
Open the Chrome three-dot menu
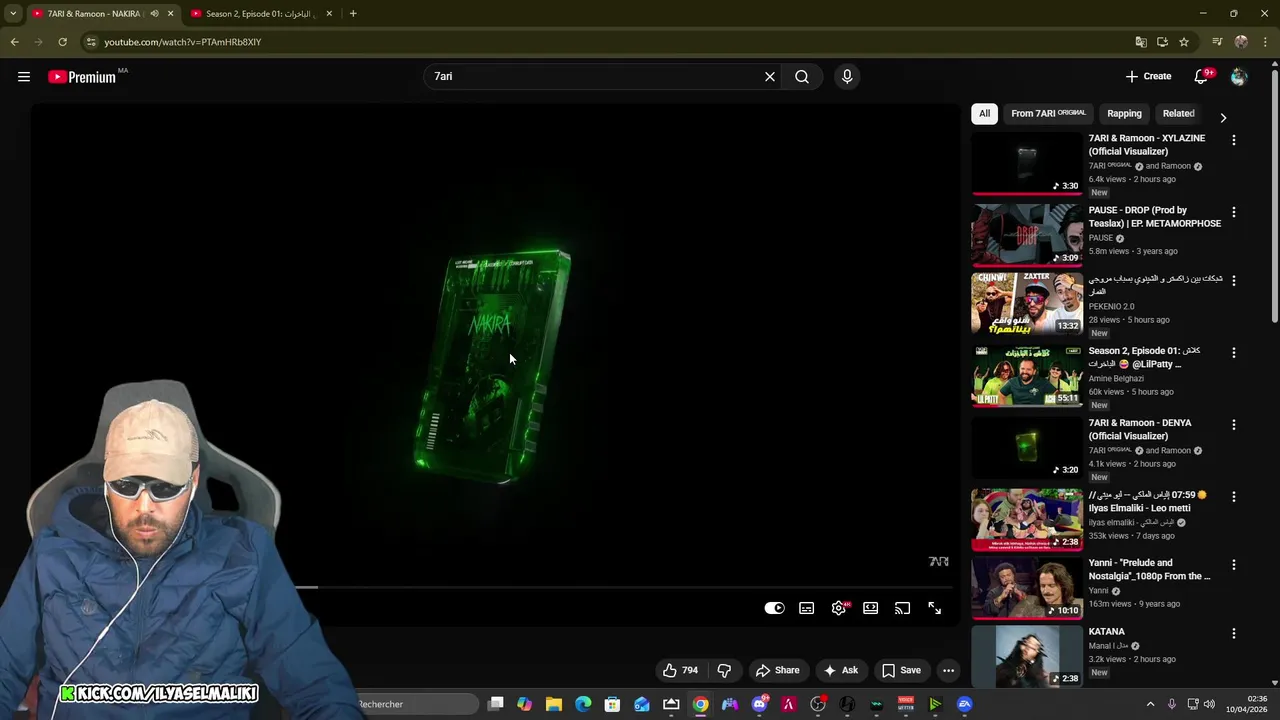pos(1265,42)
